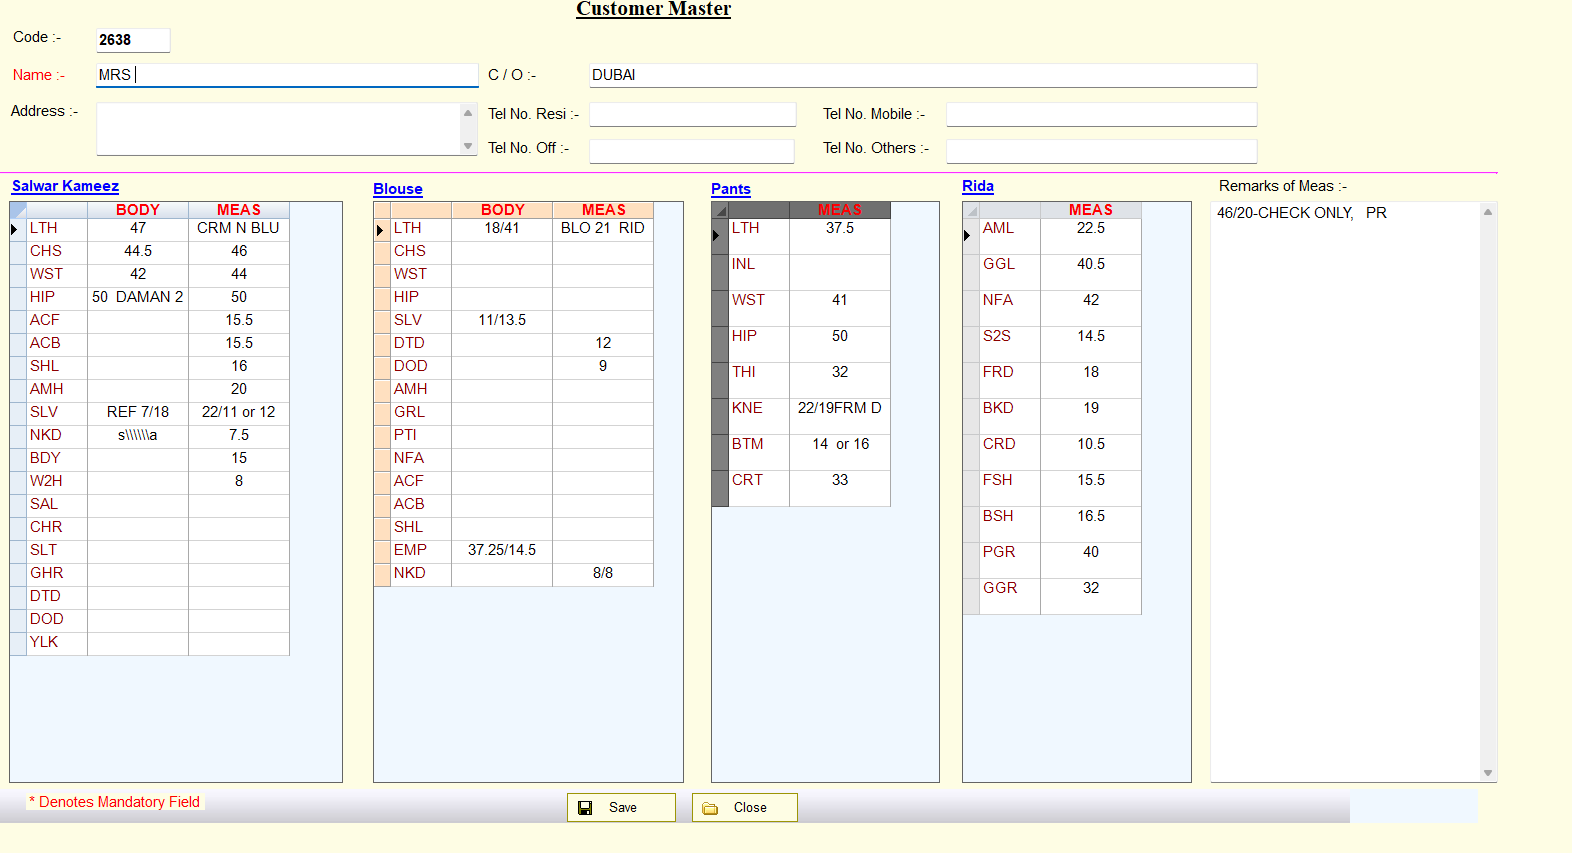Click the Address box scroll up arrow
Image resolution: width=1572 pixels, height=853 pixels.
point(468,113)
